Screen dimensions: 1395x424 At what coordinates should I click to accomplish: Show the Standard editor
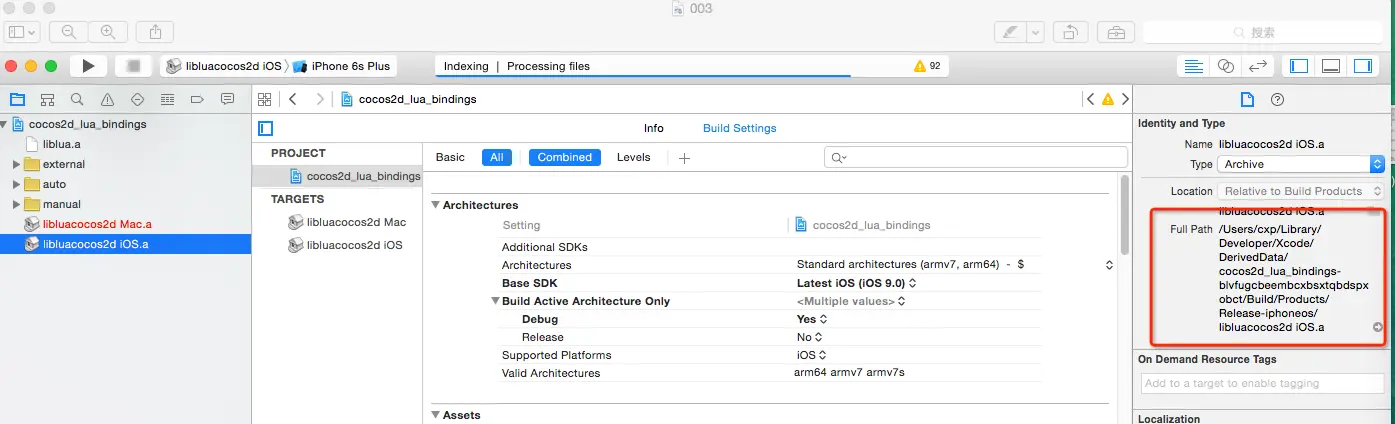tap(1193, 66)
